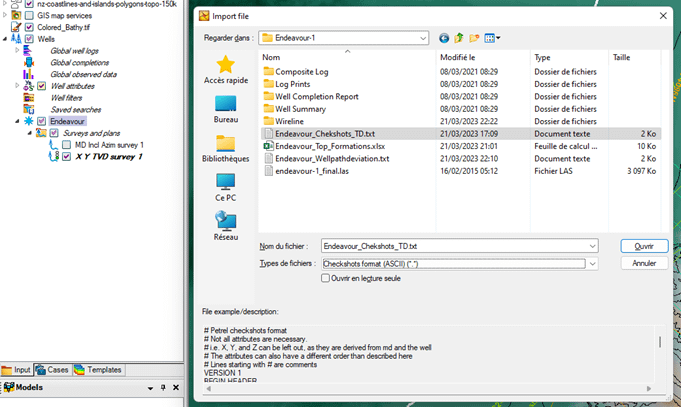Viewport: 681px width, 407px height.
Task: Collapse the Endeavour well tree node
Action: pos(18,121)
